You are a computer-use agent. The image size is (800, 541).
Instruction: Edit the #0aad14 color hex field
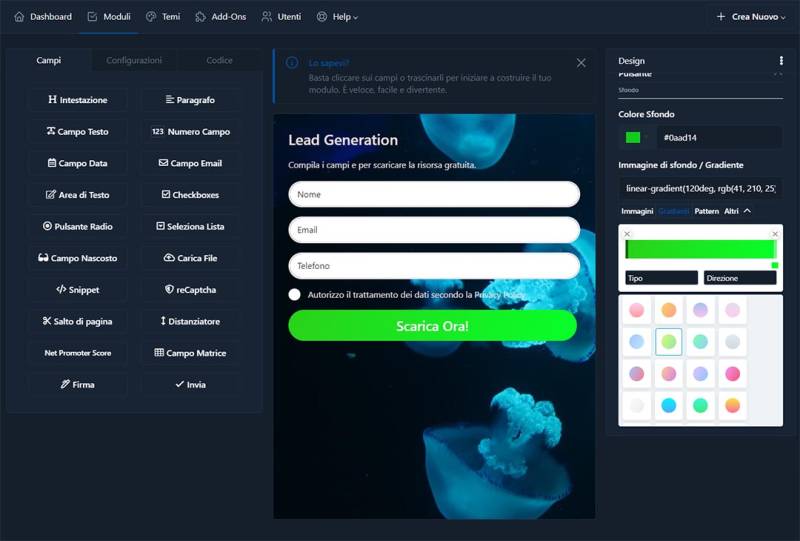[719, 137]
